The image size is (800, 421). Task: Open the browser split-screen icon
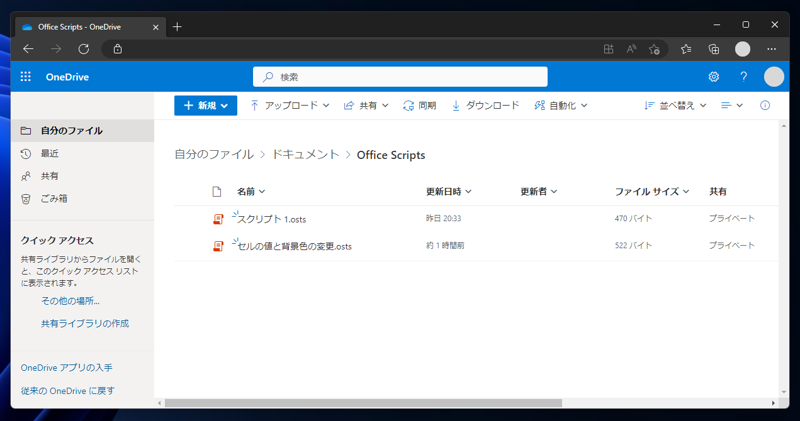(608, 49)
